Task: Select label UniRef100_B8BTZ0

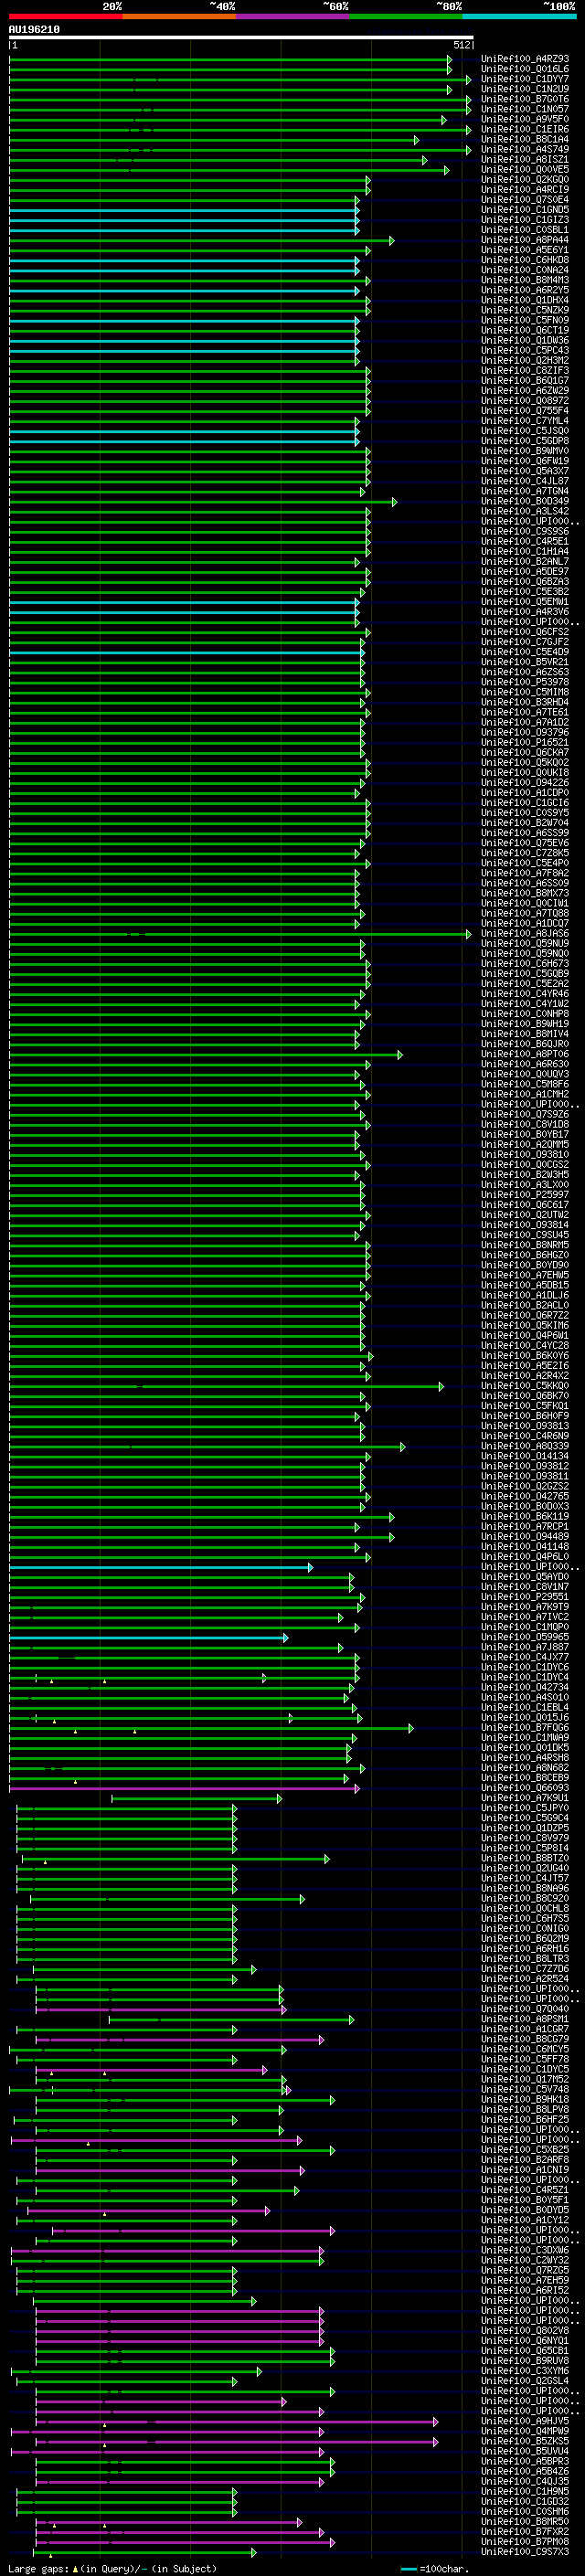Action: point(525,1859)
